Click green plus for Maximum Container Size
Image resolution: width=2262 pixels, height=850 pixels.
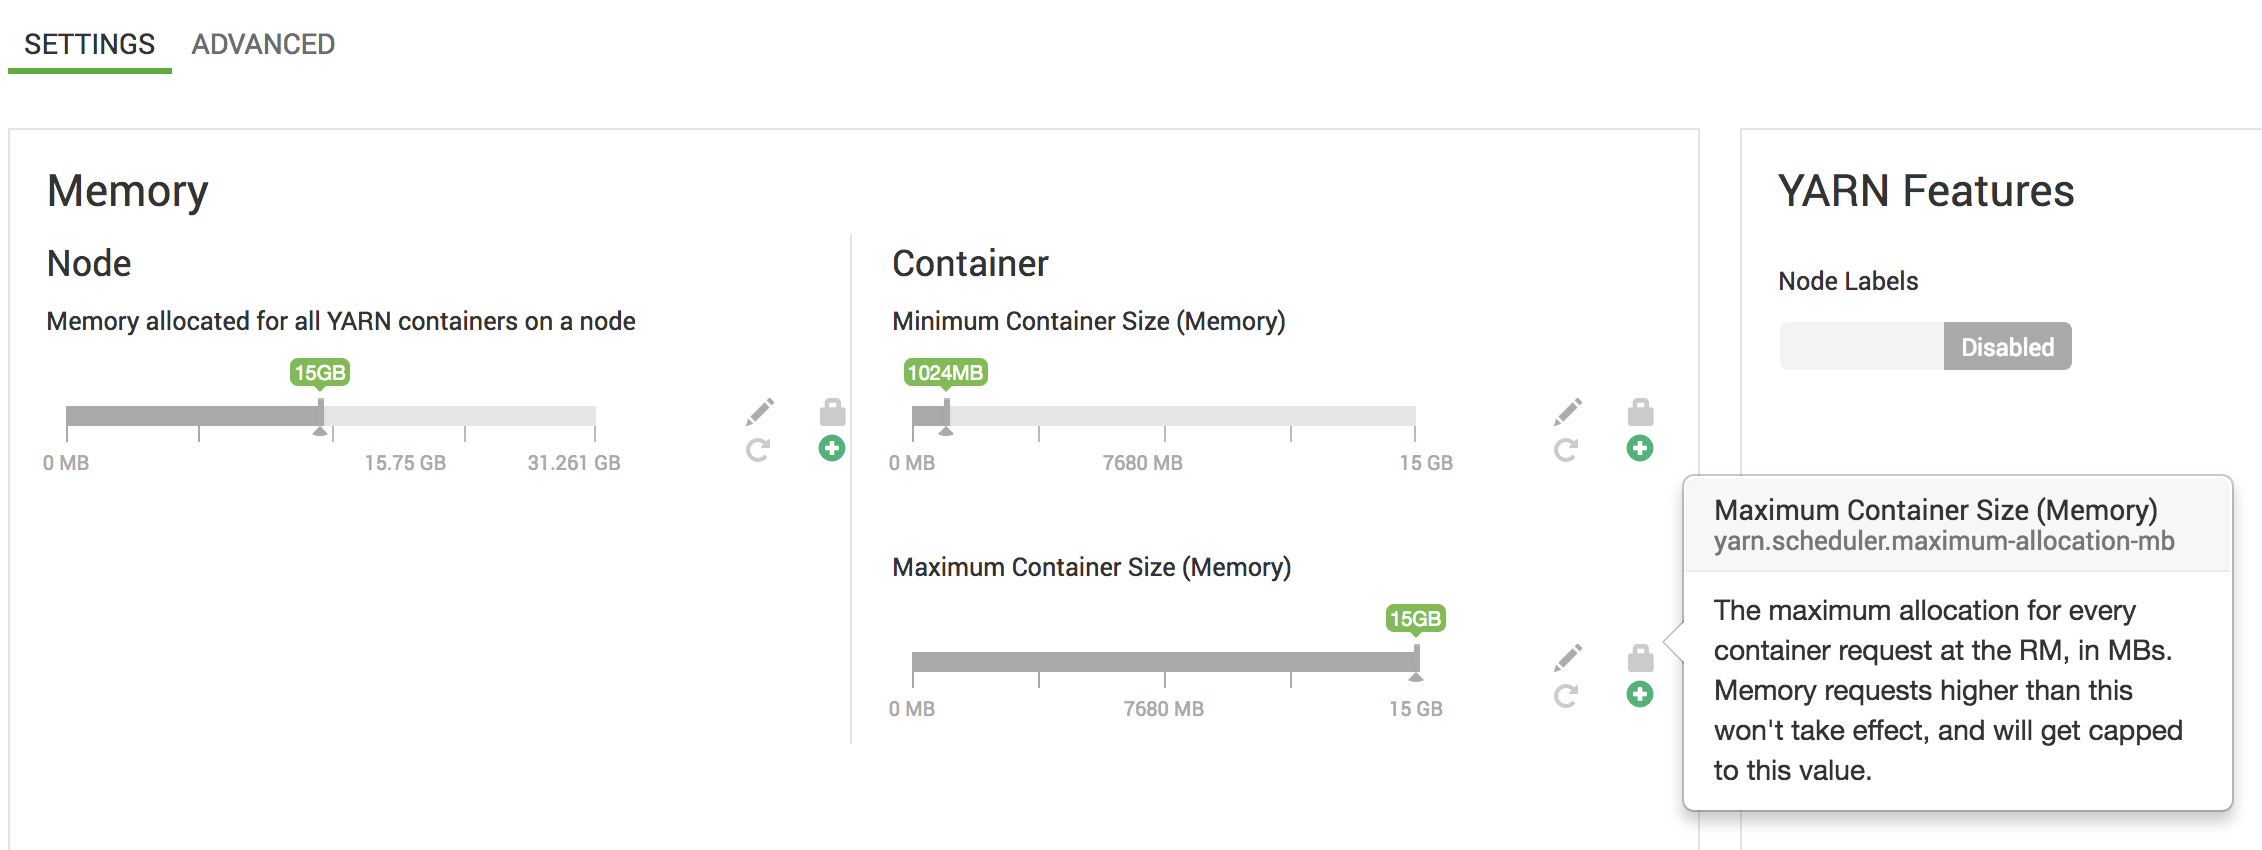pyautogui.click(x=1640, y=694)
